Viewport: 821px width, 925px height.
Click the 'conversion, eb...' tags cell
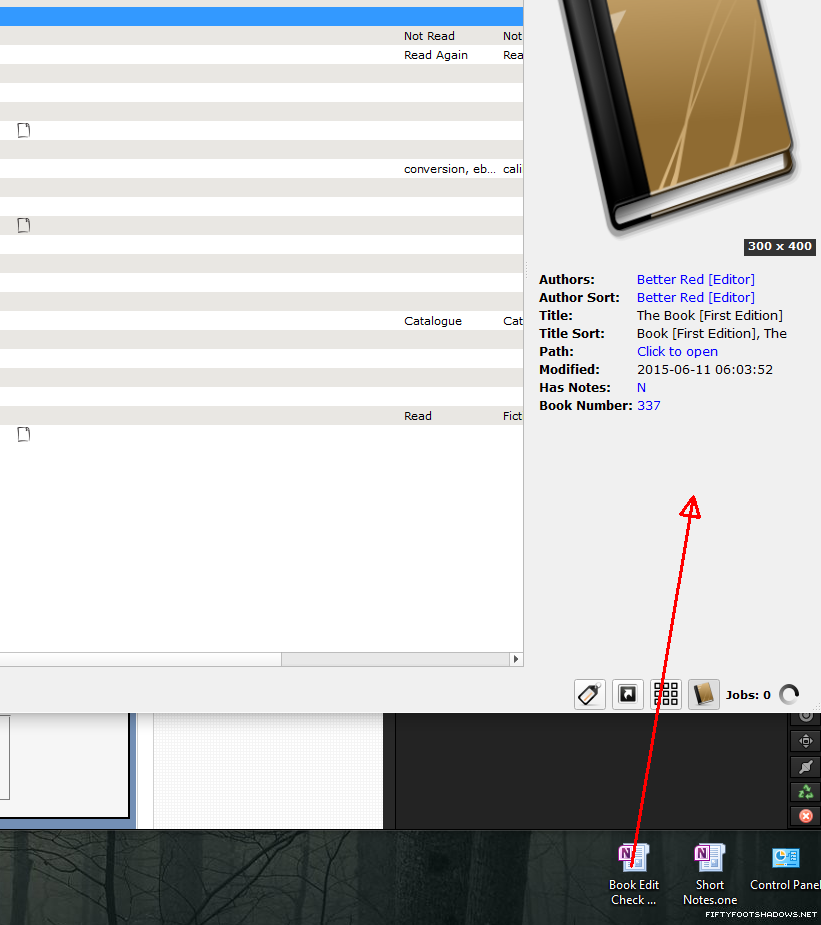(449, 169)
